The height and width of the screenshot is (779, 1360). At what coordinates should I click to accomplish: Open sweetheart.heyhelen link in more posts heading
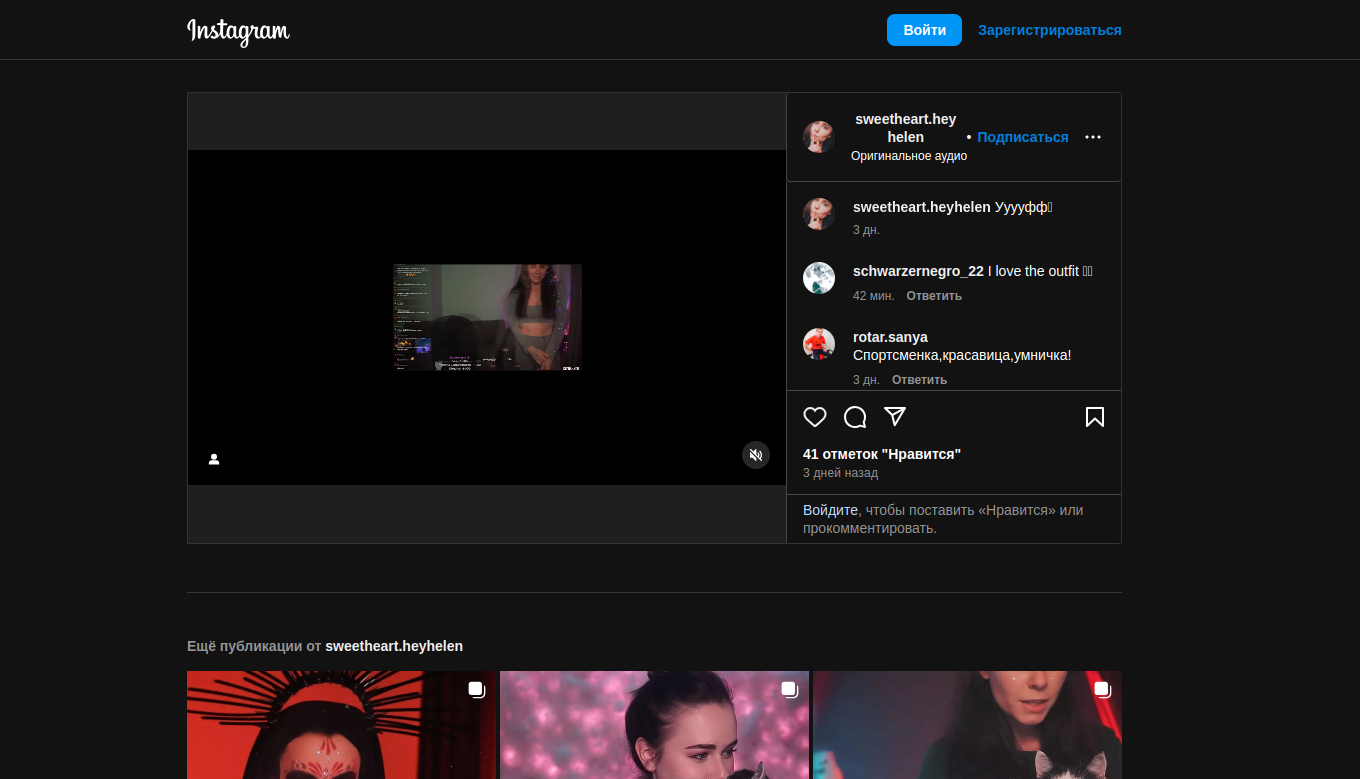[x=394, y=646]
